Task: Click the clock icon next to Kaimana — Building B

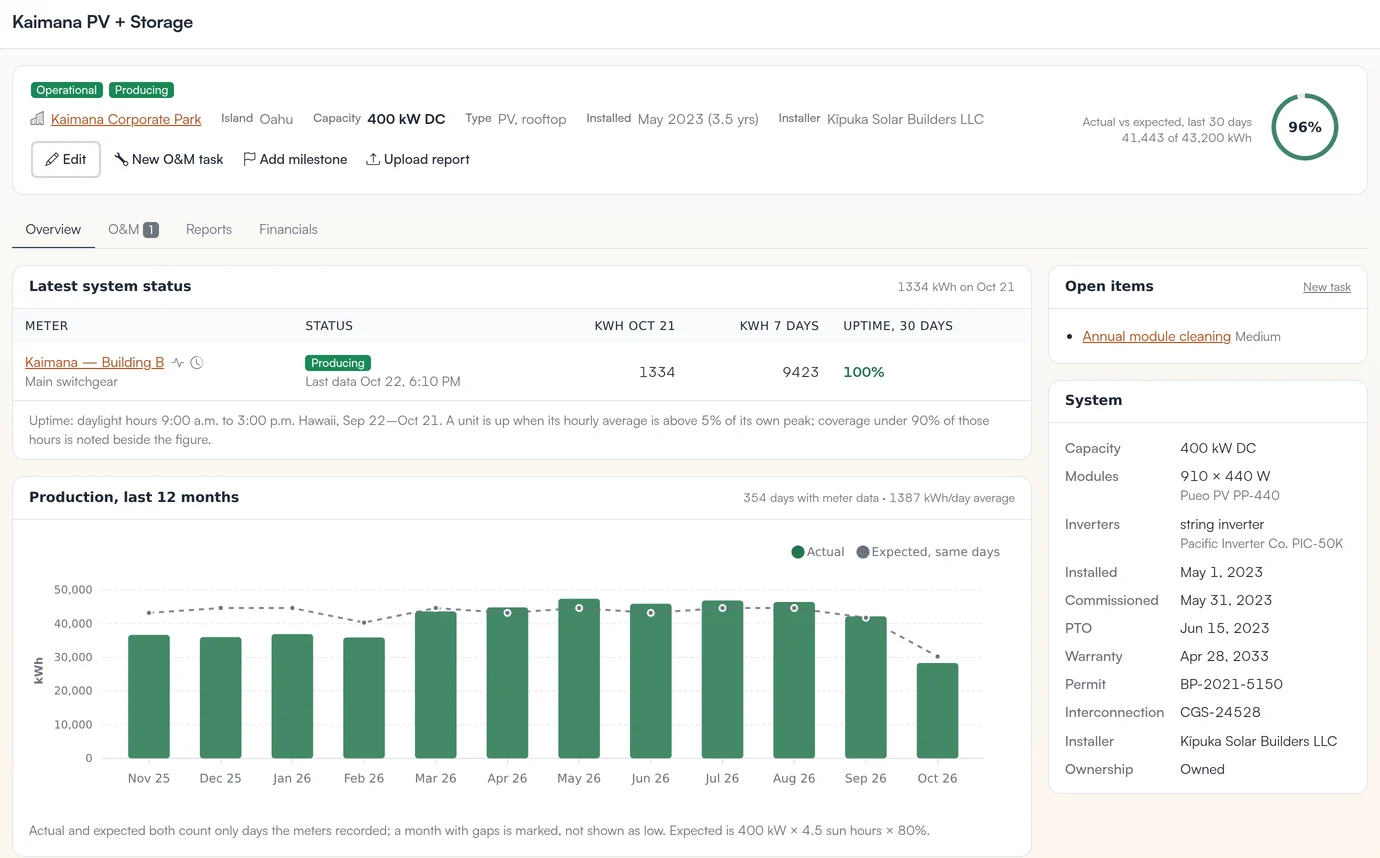Action: [x=197, y=363]
